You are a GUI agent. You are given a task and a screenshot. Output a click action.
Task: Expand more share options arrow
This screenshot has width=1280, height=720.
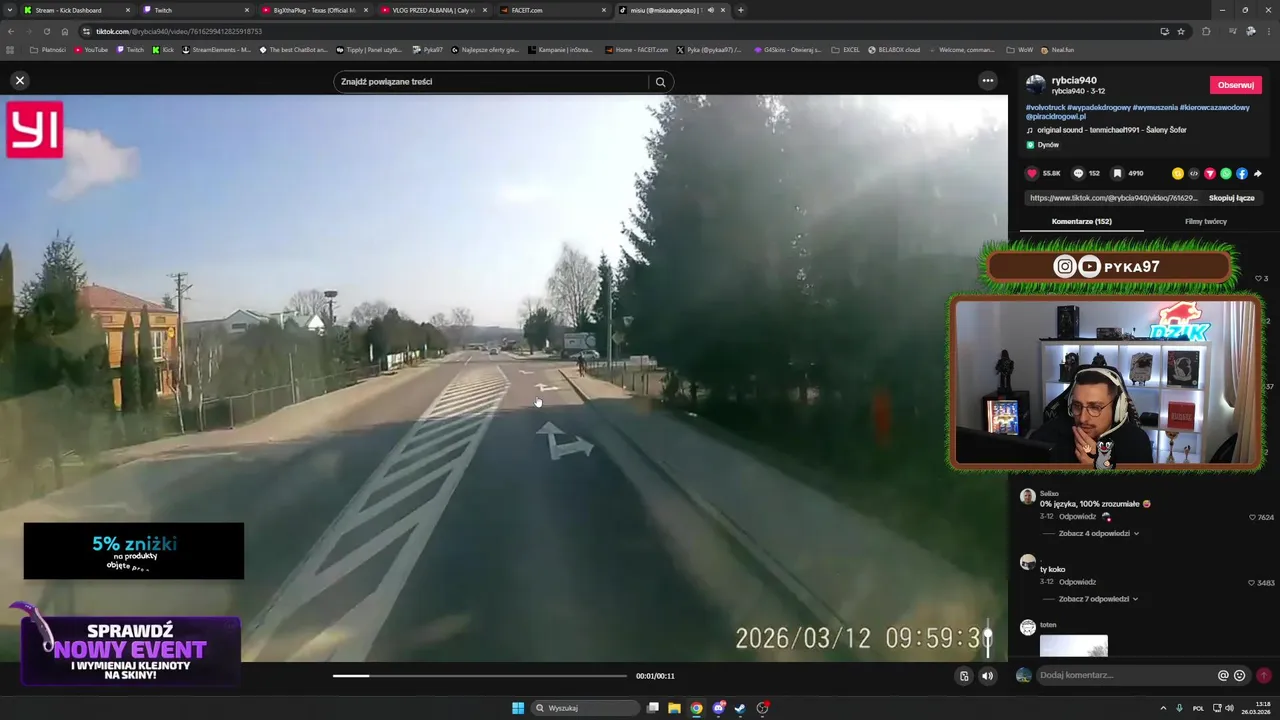click(1258, 173)
